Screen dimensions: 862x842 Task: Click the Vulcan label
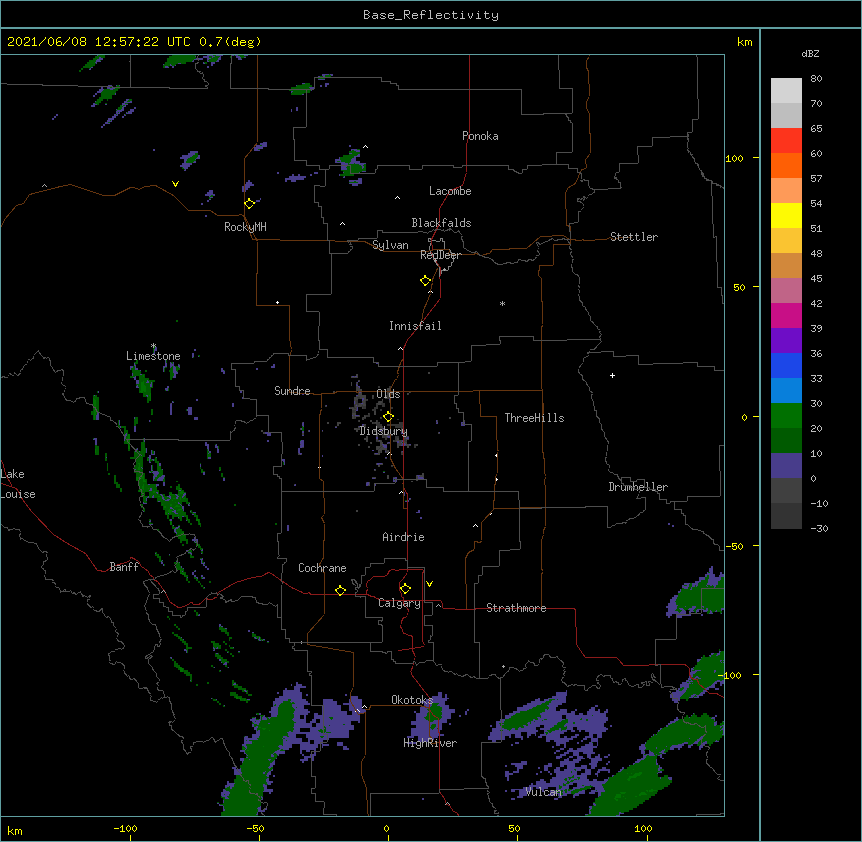[x=543, y=792]
